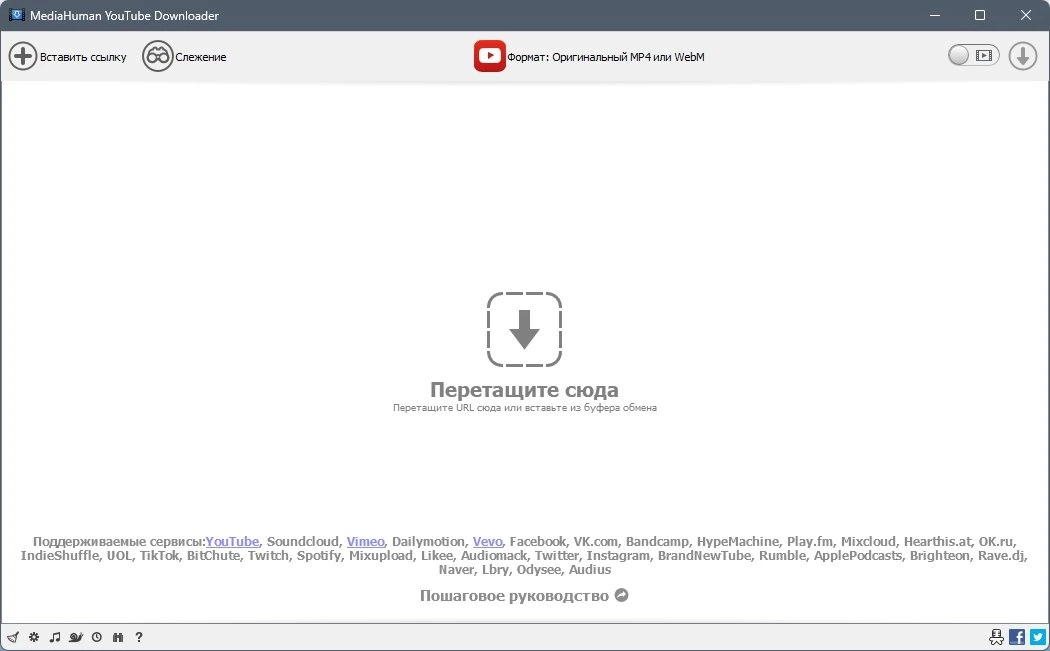Viewport: 1050px width, 651px height.
Task: Click the mustache hat icon in status bar
Action: pyautogui.click(x=996, y=637)
